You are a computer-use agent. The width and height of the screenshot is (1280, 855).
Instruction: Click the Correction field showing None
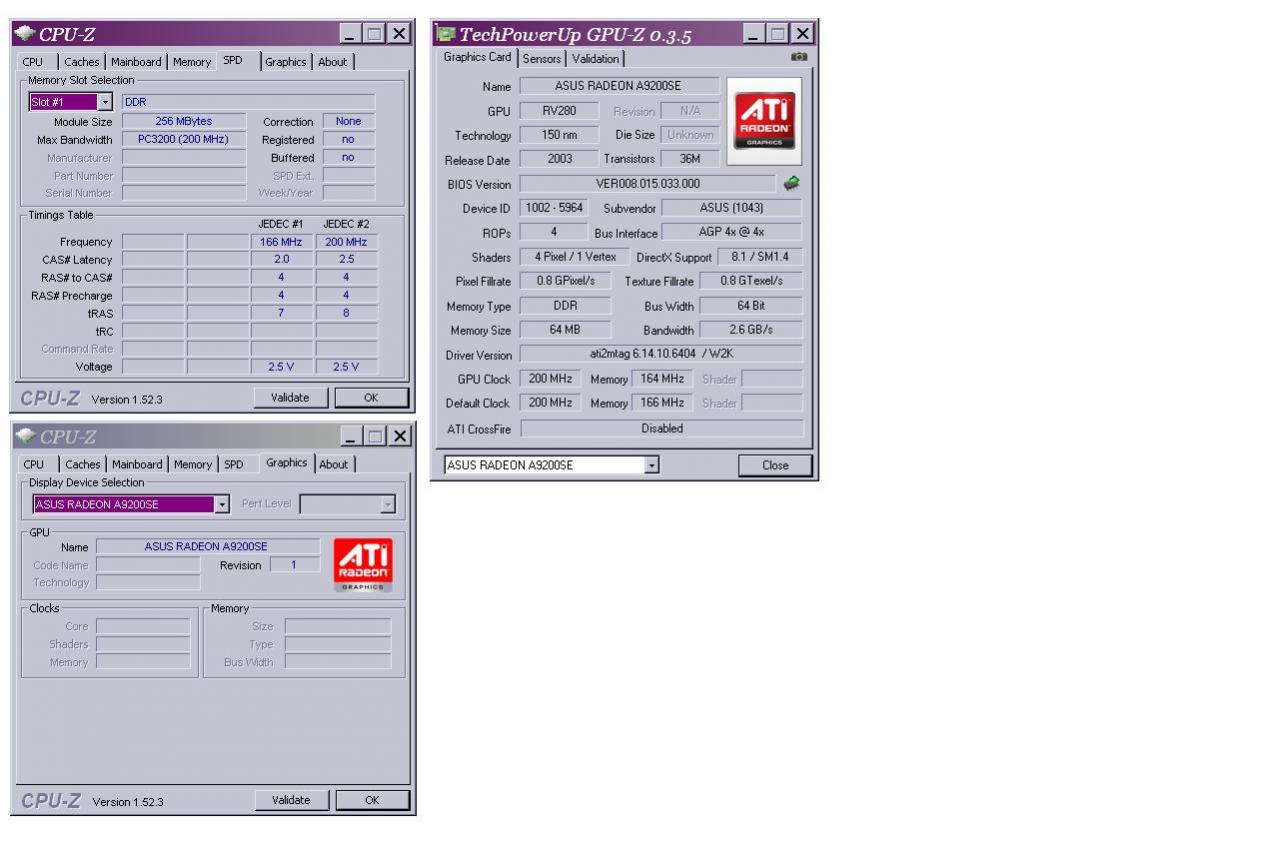click(349, 121)
